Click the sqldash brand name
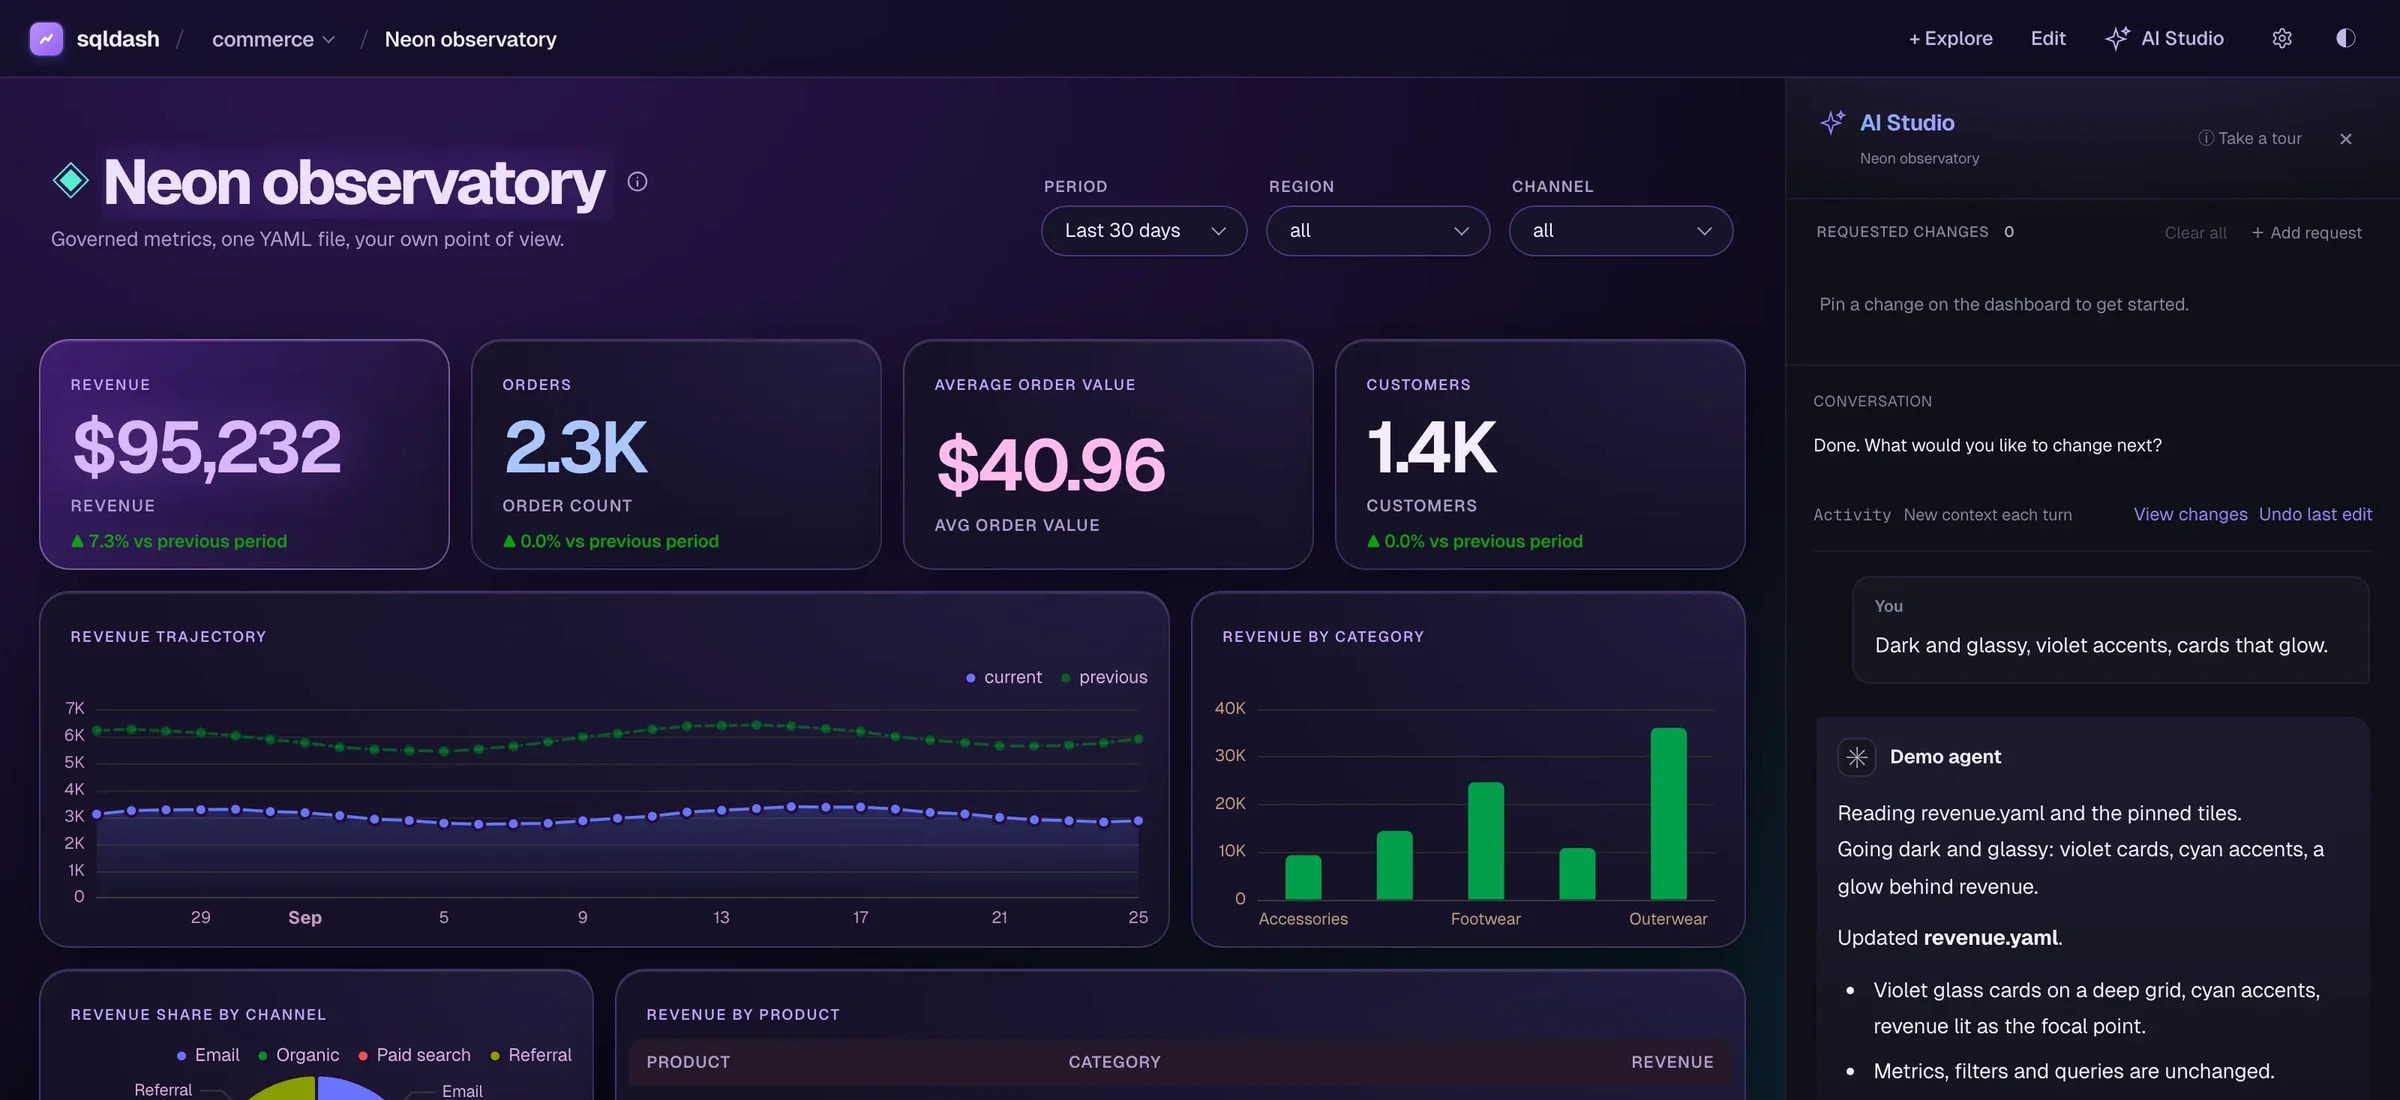 click(x=118, y=39)
